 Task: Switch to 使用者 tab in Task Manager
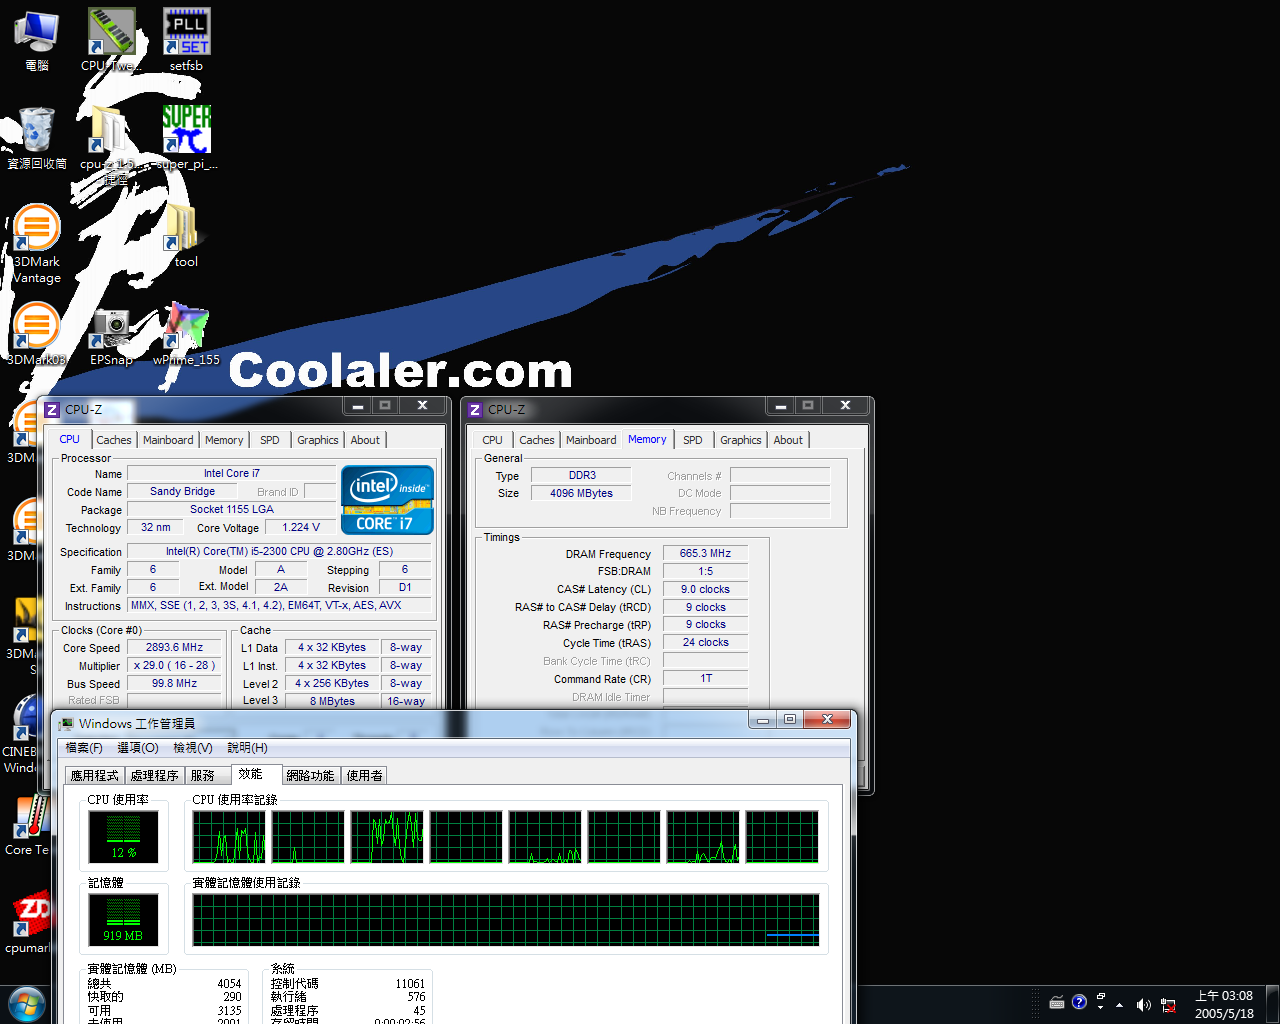coord(365,776)
